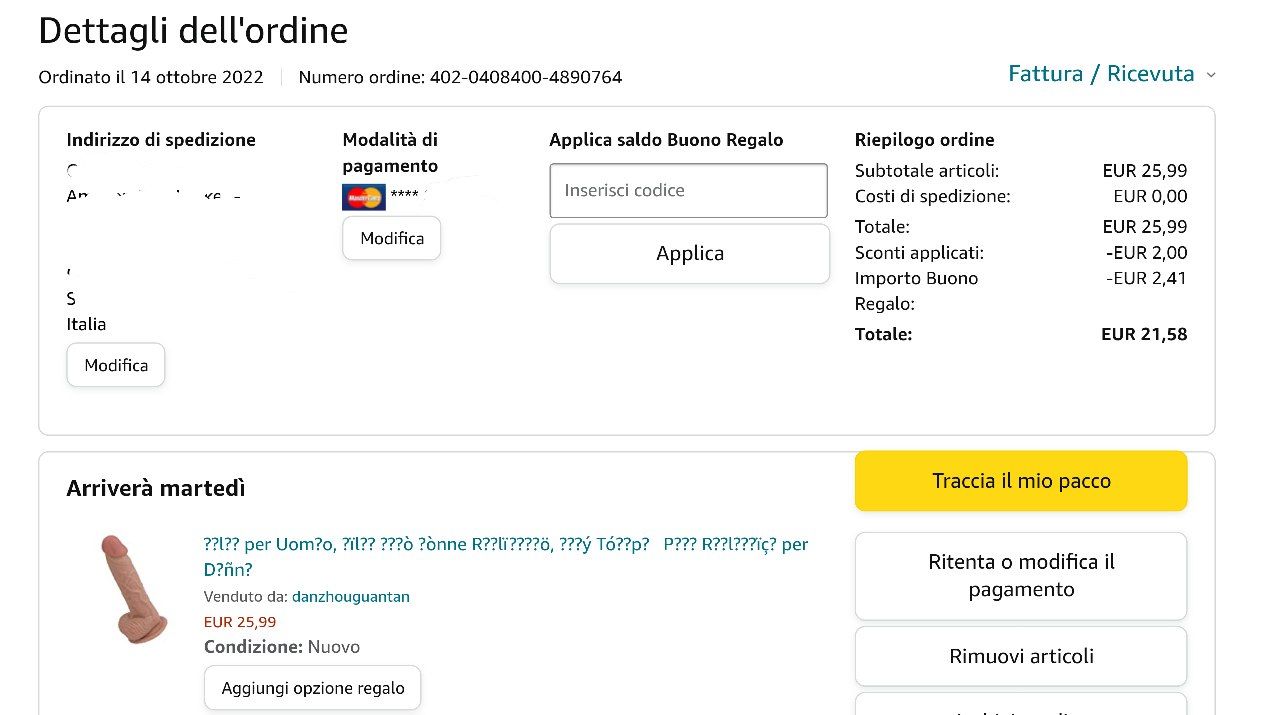Click the yellow Traccia il mio pacco button
The image size is (1280, 715).
(1021, 481)
